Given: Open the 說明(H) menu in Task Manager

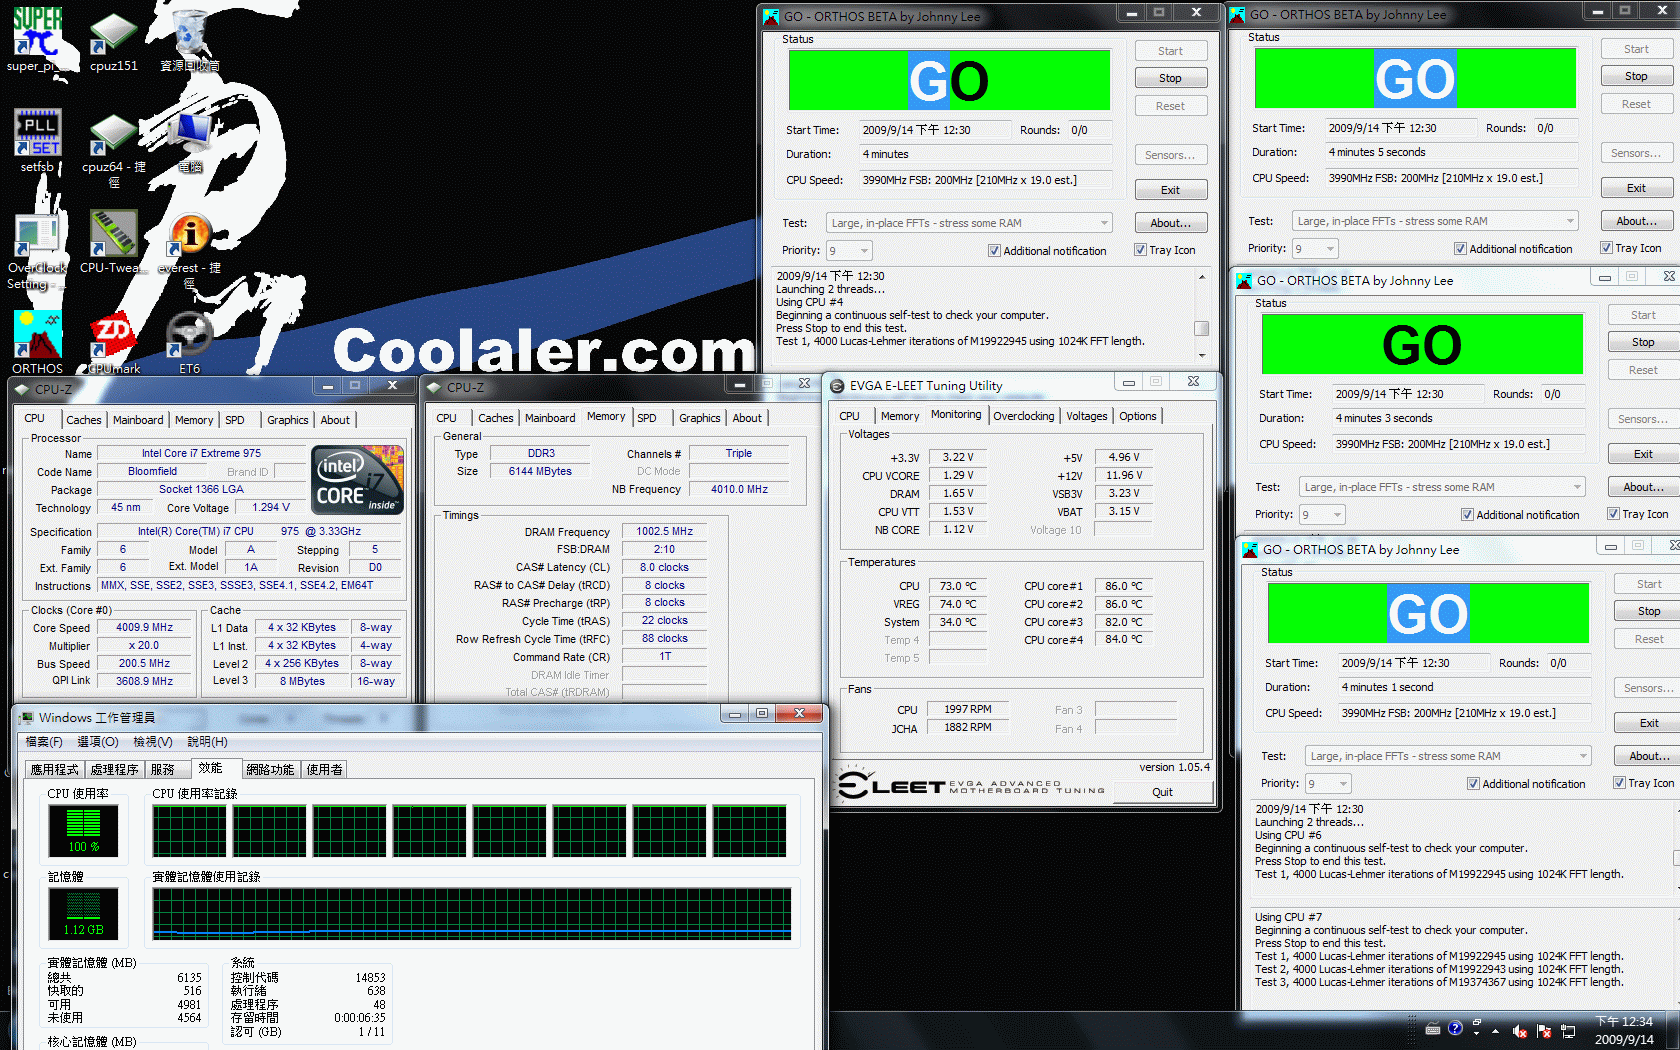Looking at the screenshot, I should (207, 742).
